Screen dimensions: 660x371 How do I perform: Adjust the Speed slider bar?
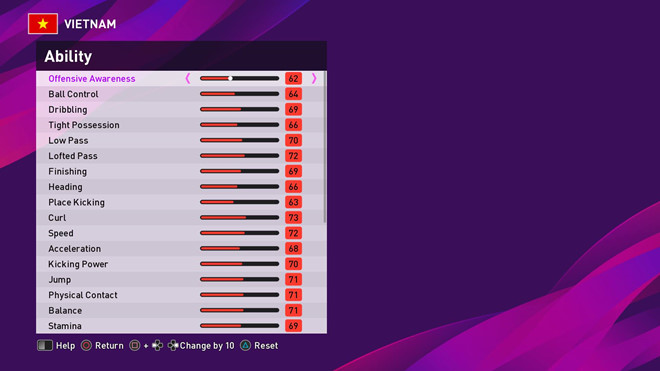point(240,233)
